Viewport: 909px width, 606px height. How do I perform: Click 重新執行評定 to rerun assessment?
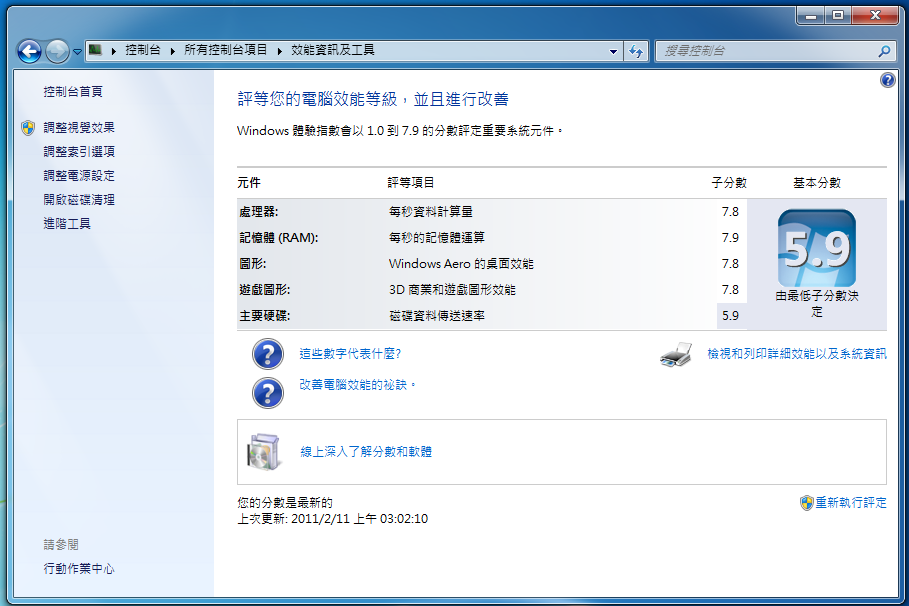[x=851, y=503]
